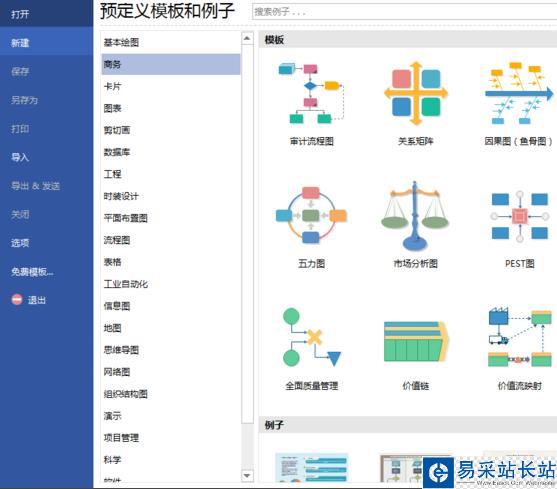Open the 审计流程图 template icon
Image resolution: width=557 pixels, height=489 pixels.
click(311, 93)
